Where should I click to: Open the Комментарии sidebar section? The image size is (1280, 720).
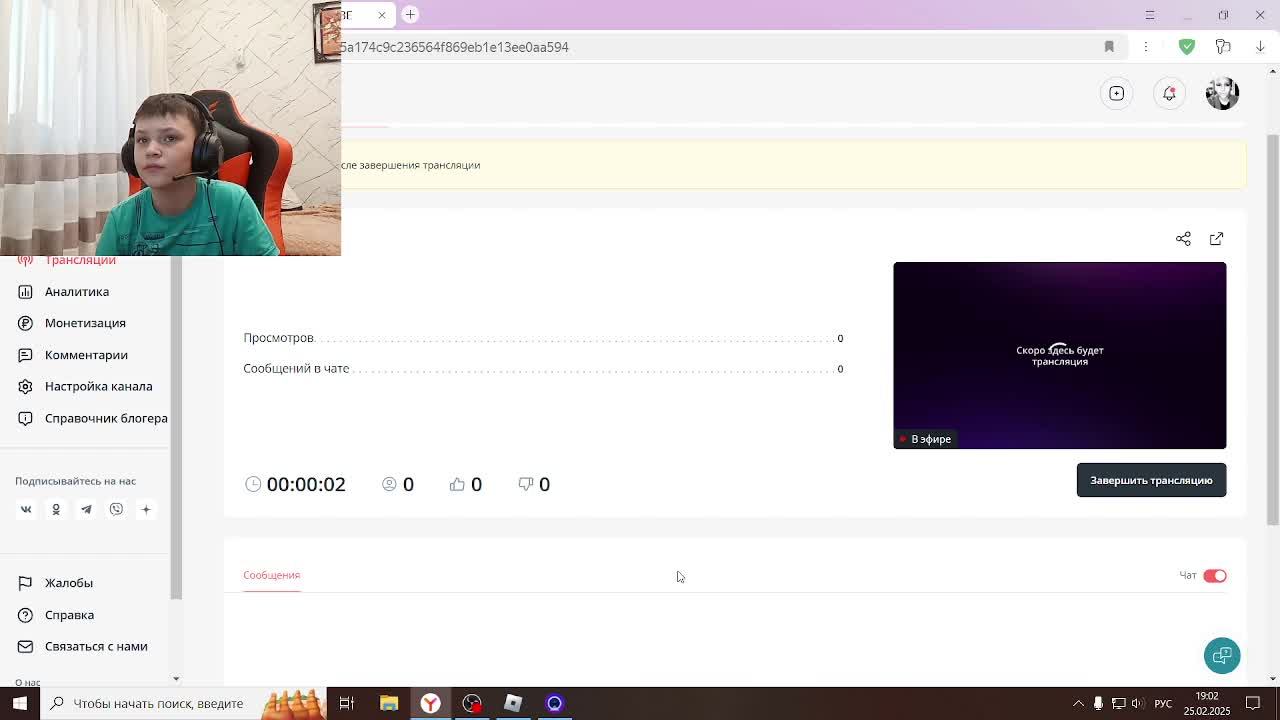point(86,355)
